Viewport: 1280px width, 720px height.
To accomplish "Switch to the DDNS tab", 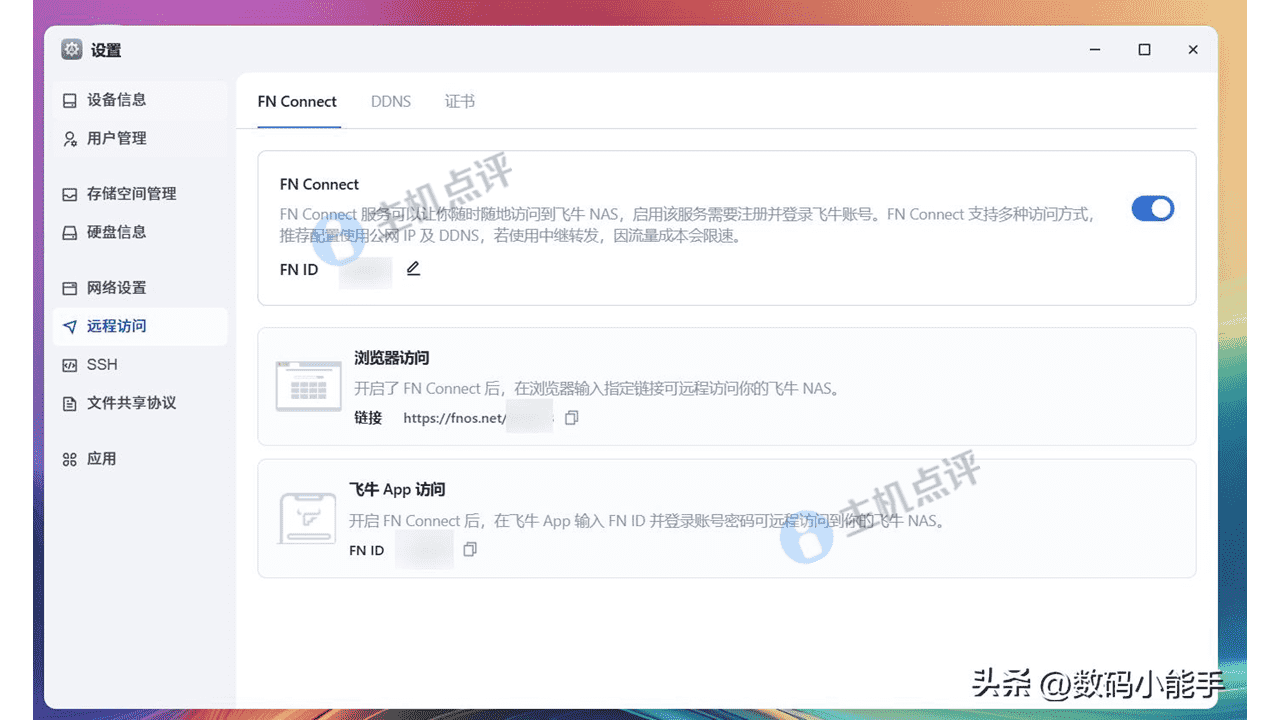I will pyautogui.click(x=390, y=102).
